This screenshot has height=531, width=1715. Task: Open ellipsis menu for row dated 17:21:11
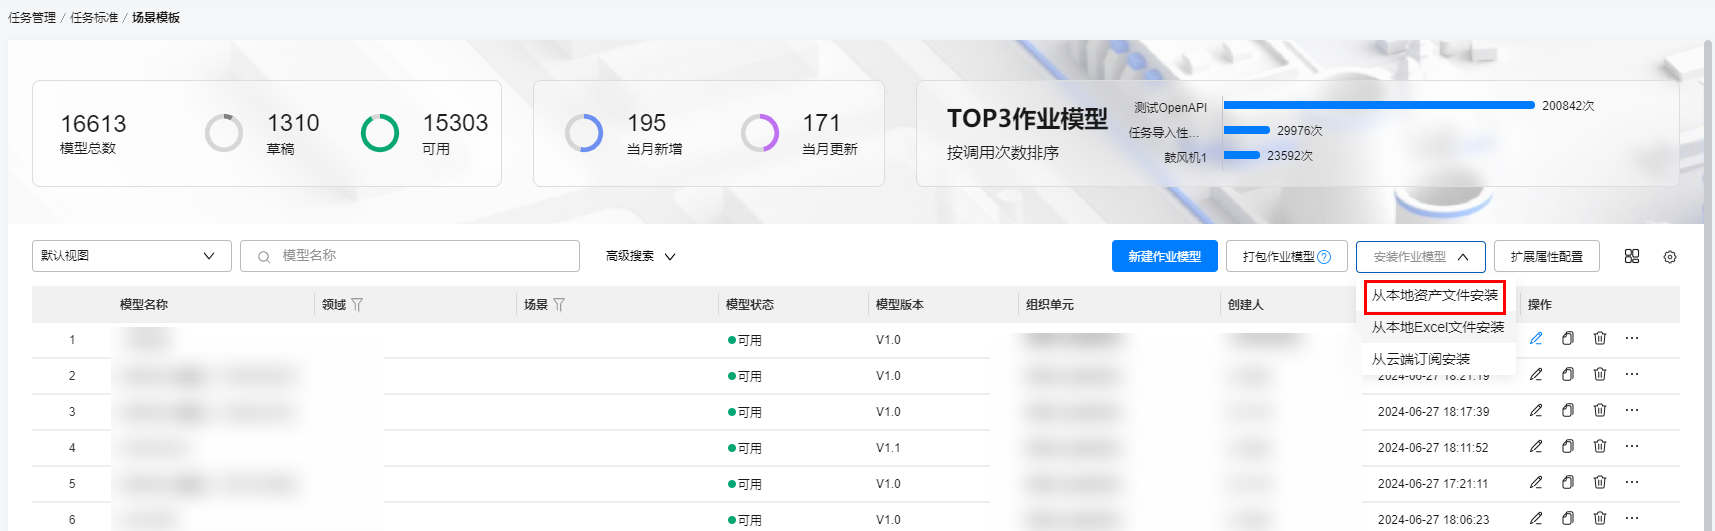1632,482
